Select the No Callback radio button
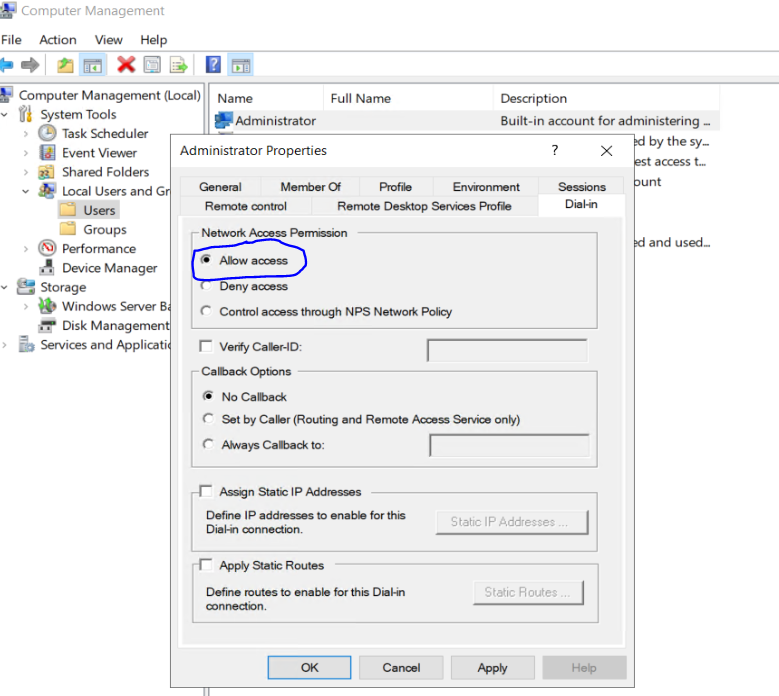Screen dimensions: 779x696 [208, 396]
